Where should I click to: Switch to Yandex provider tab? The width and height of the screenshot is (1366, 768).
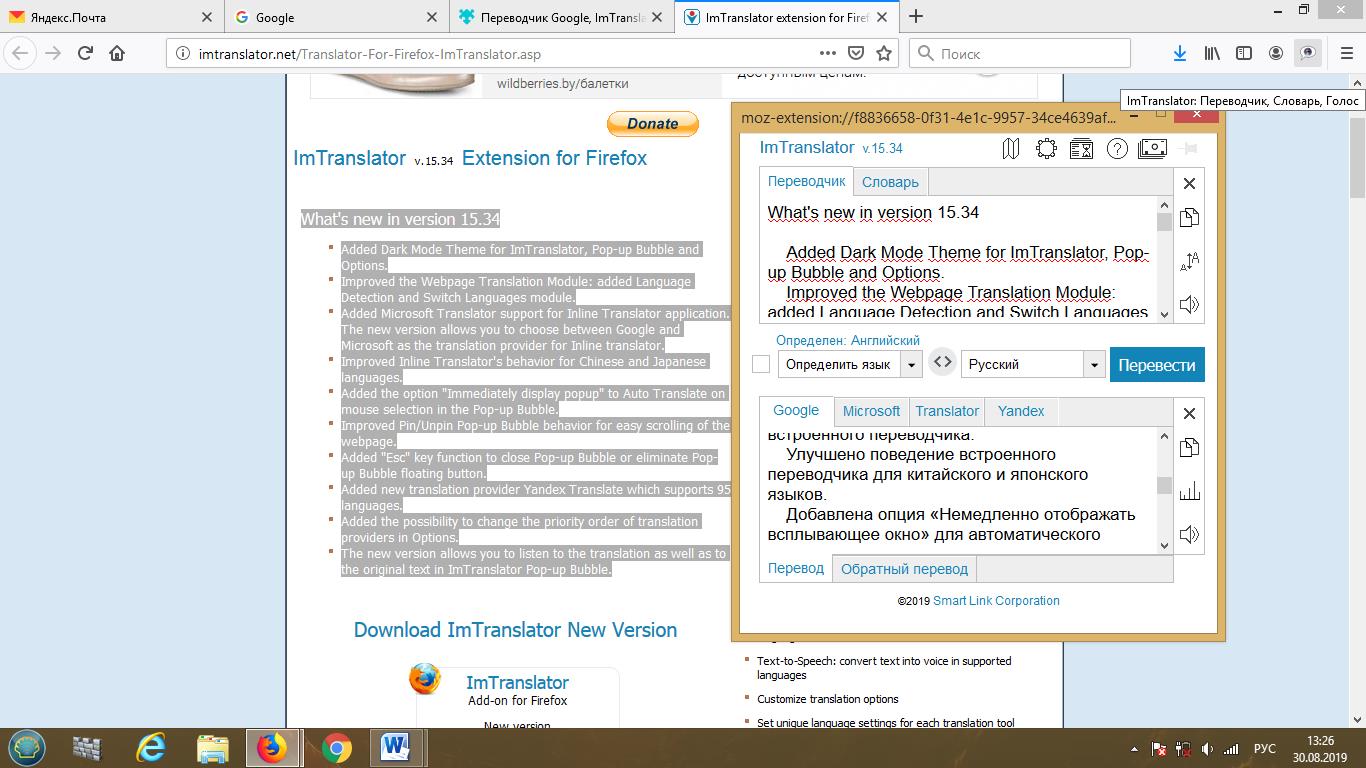click(x=1021, y=411)
